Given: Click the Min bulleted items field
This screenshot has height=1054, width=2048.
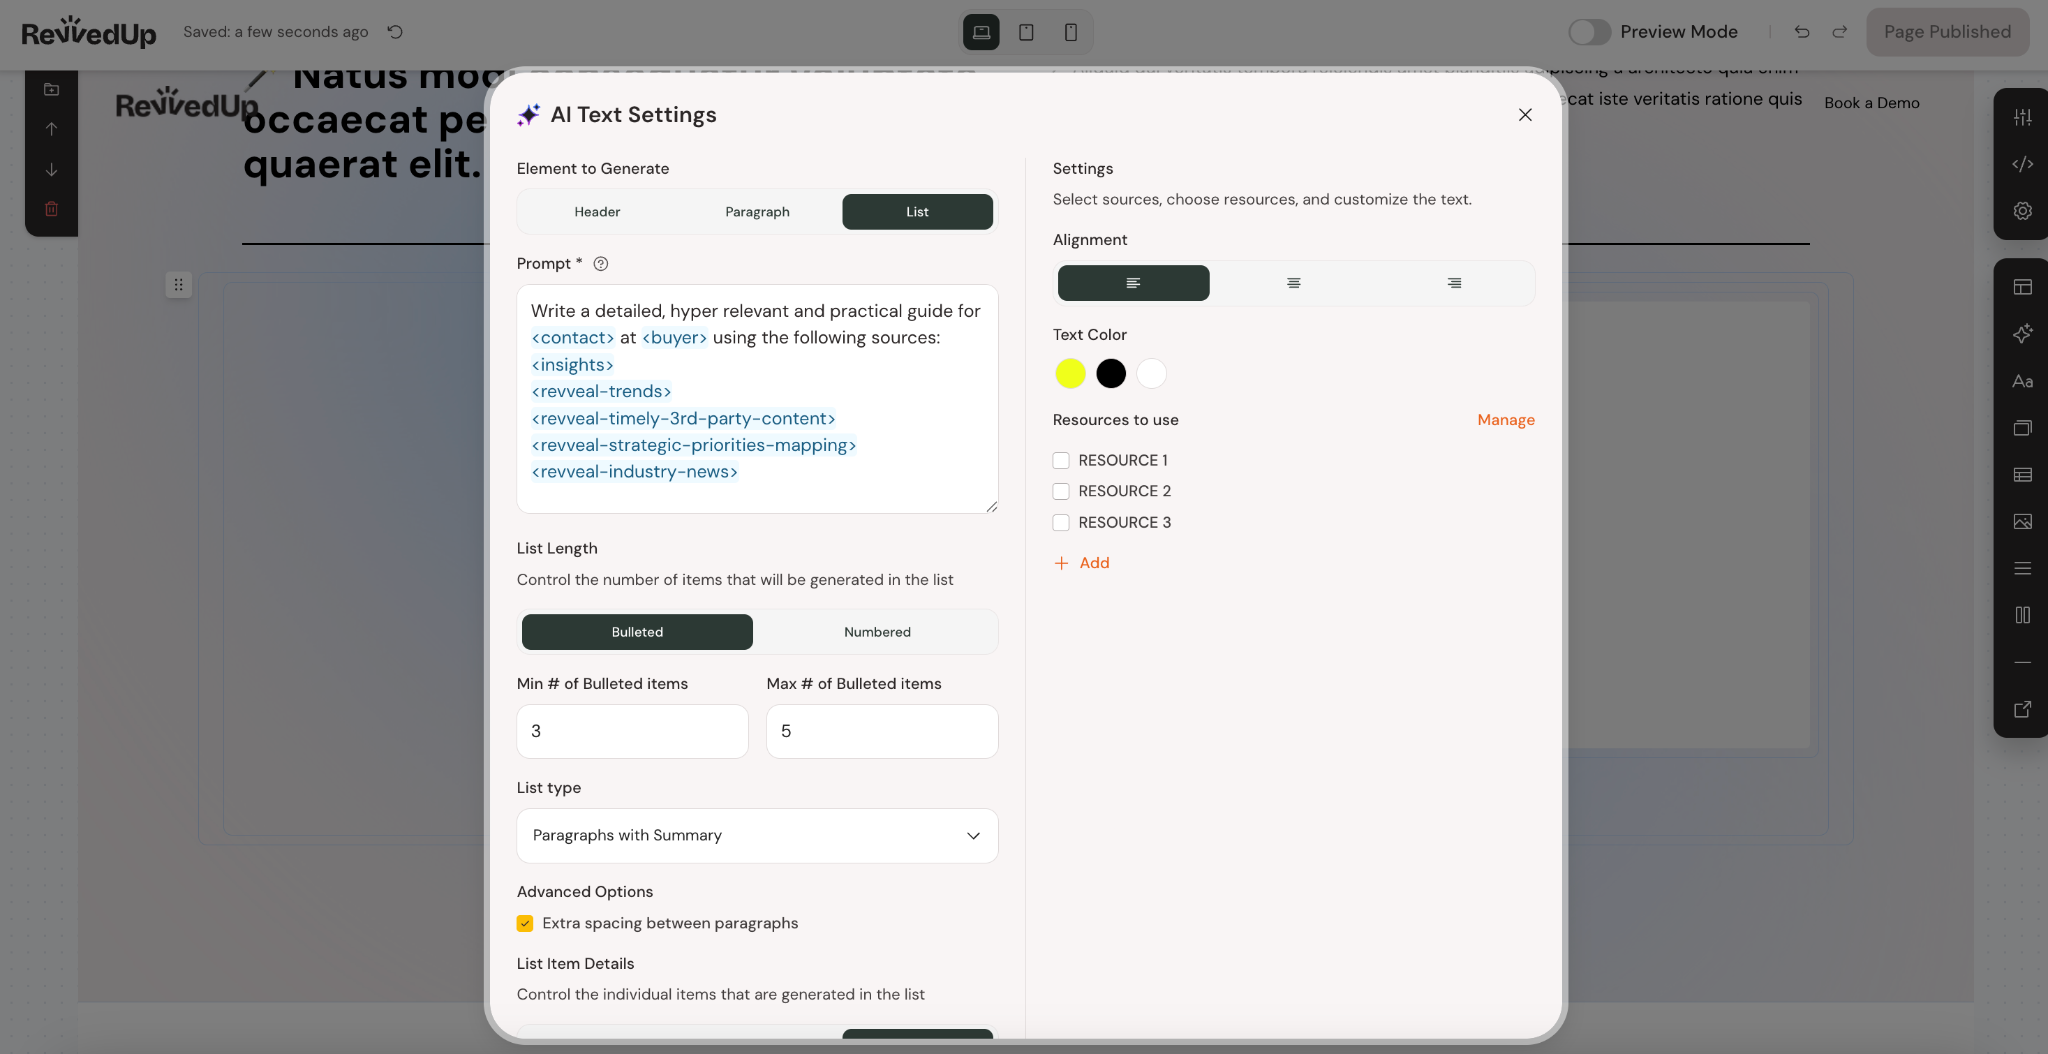Looking at the screenshot, I should click(x=632, y=731).
